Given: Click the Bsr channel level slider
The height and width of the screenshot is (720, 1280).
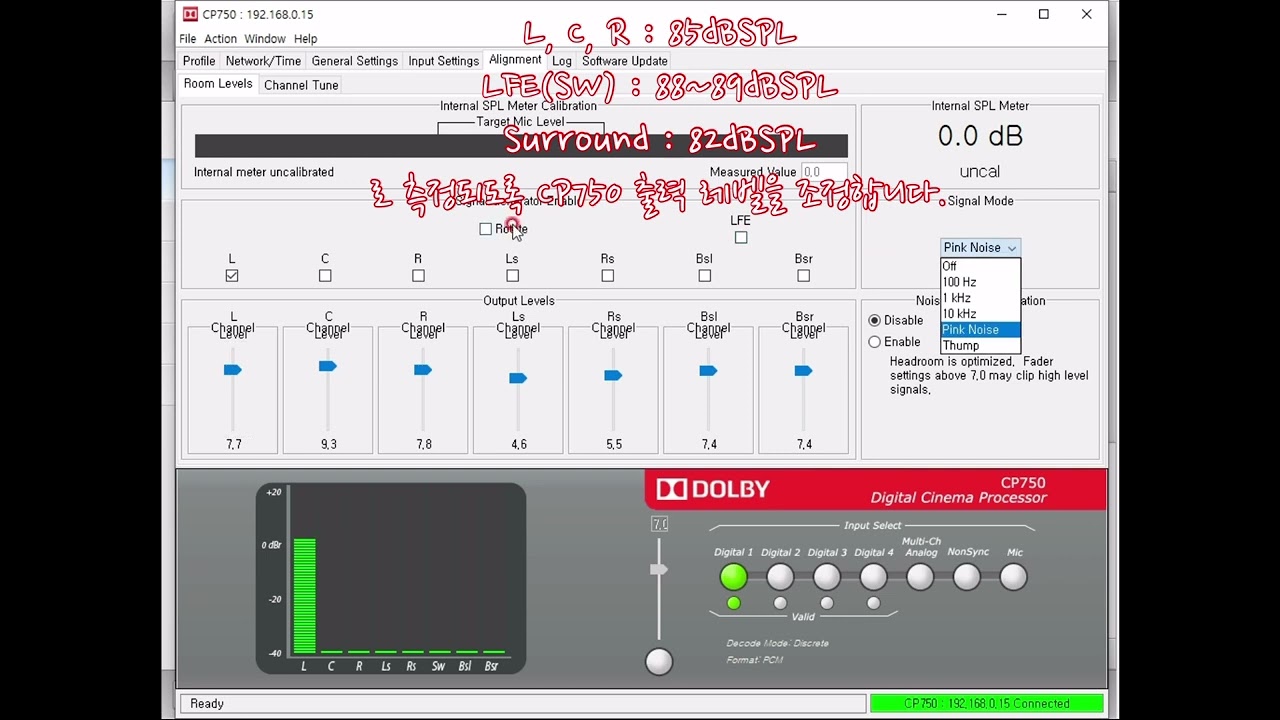Looking at the screenshot, I should click(x=803, y=371).
